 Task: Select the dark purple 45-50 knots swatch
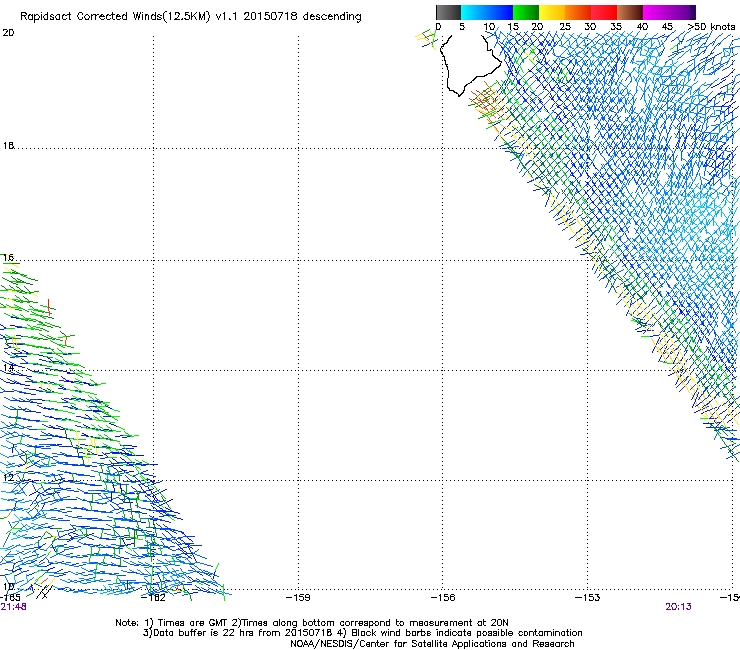(682, 12)
